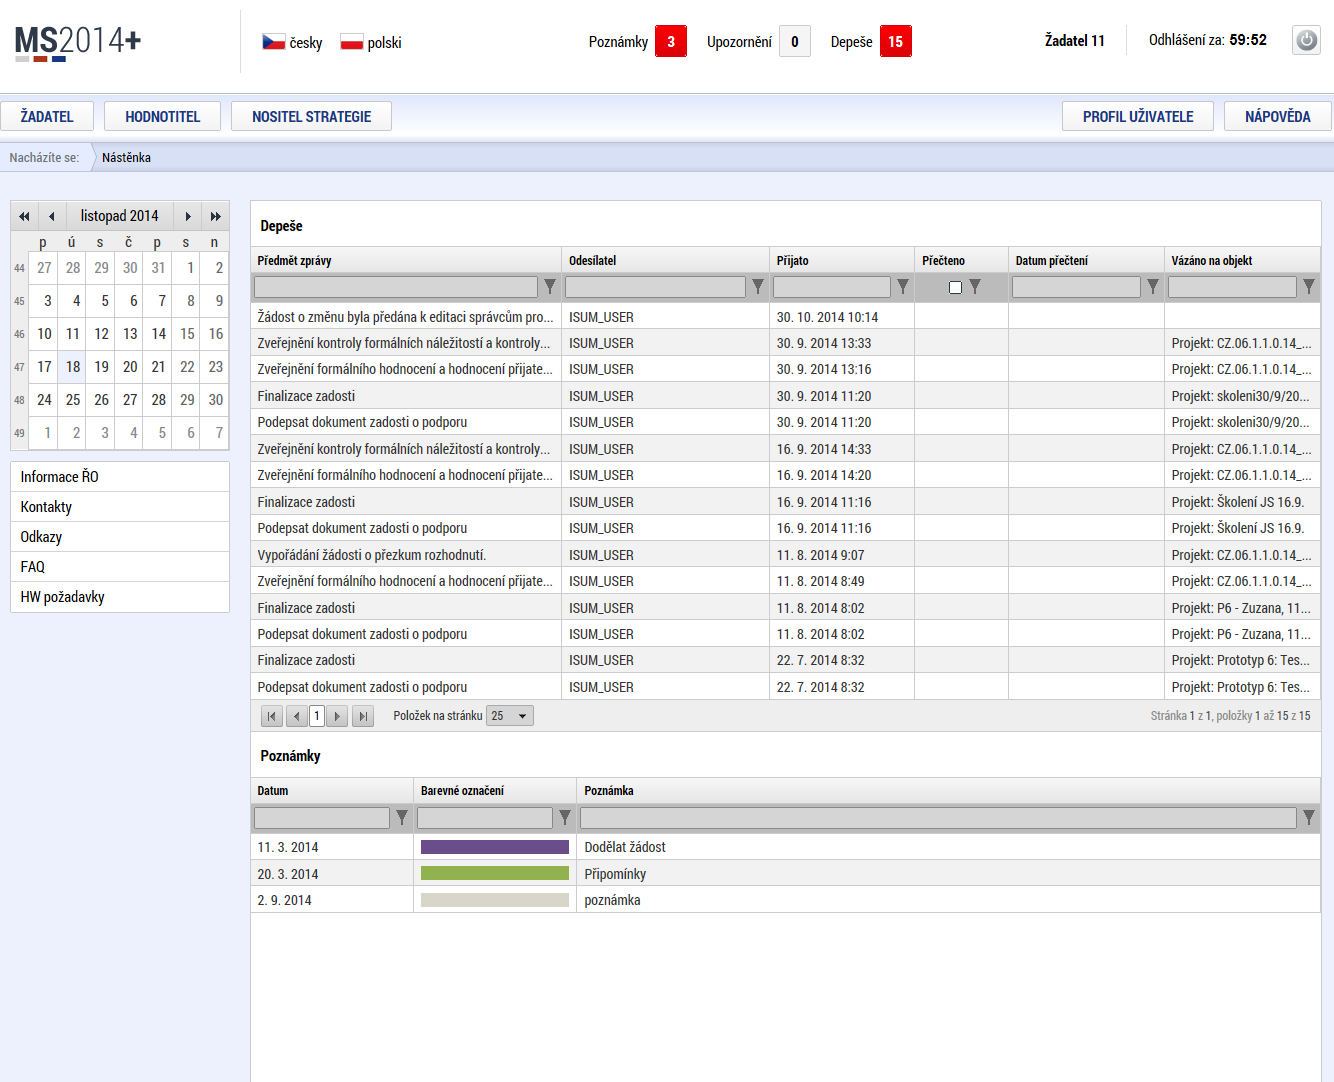This screenshot has height=1082, width=1334.
Task: Open filter icon for Poznámka column
Action: (1308, 817)
